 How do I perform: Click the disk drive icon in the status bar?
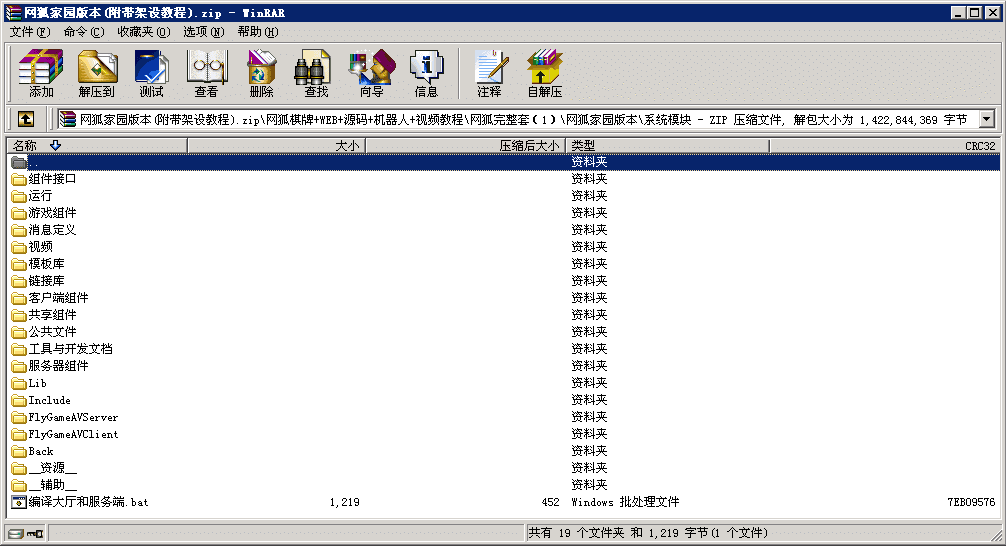[x=16, y=533]
